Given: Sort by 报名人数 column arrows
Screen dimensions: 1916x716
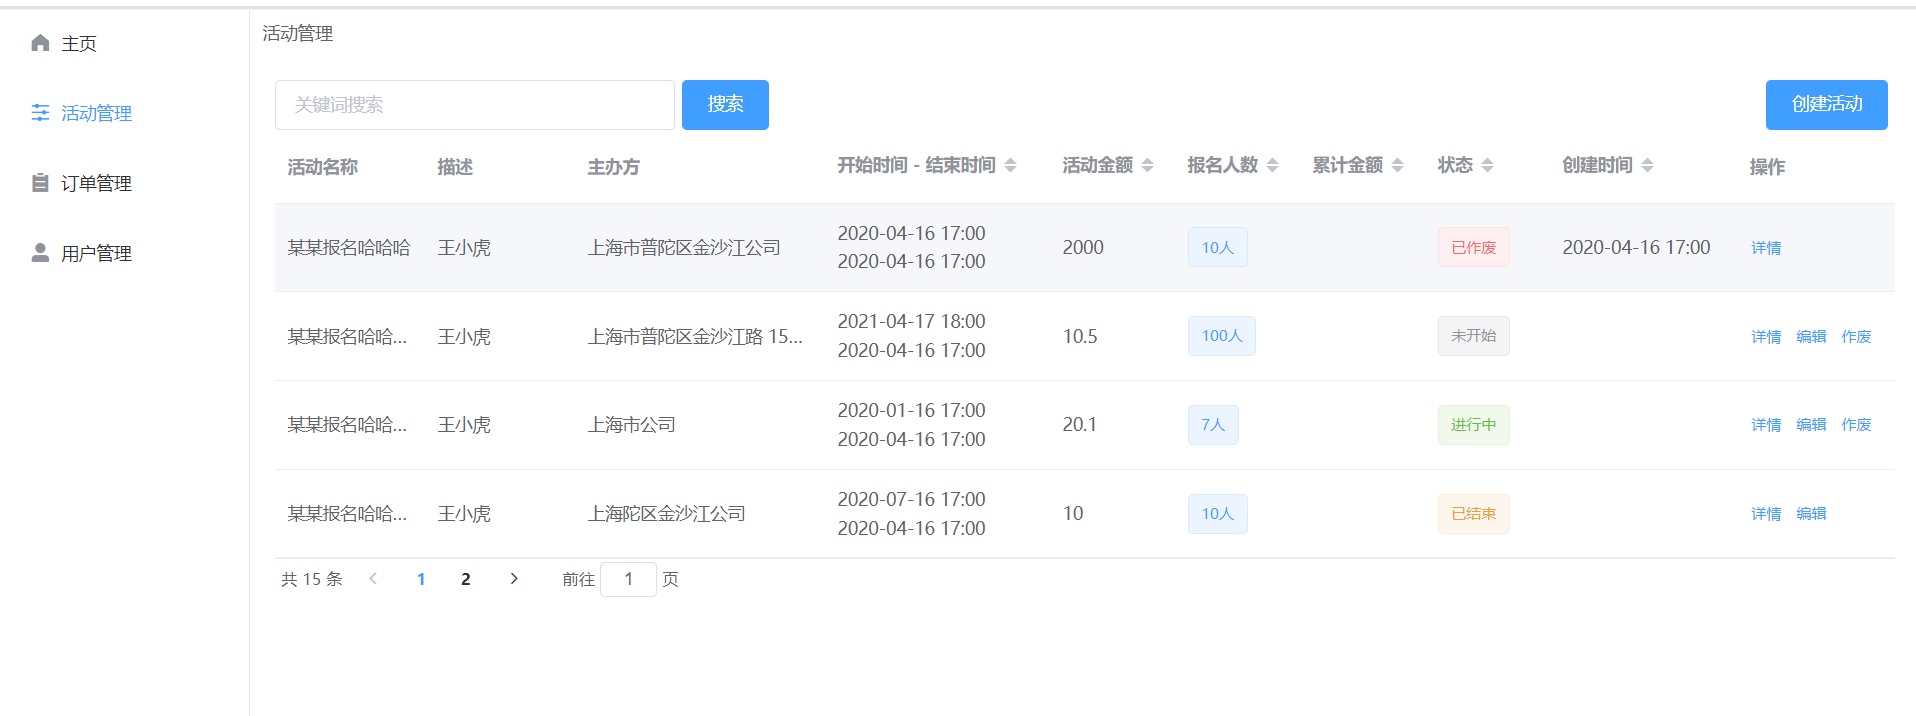Looking at the screenshot, I should click(1272, 165).
